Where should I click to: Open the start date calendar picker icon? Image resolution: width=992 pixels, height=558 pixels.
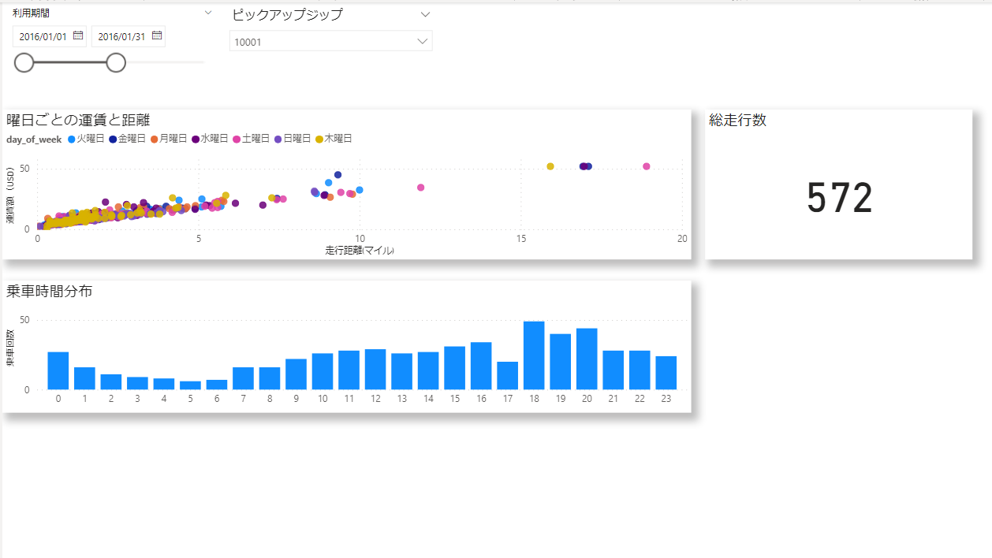click(x=78, y=36)
